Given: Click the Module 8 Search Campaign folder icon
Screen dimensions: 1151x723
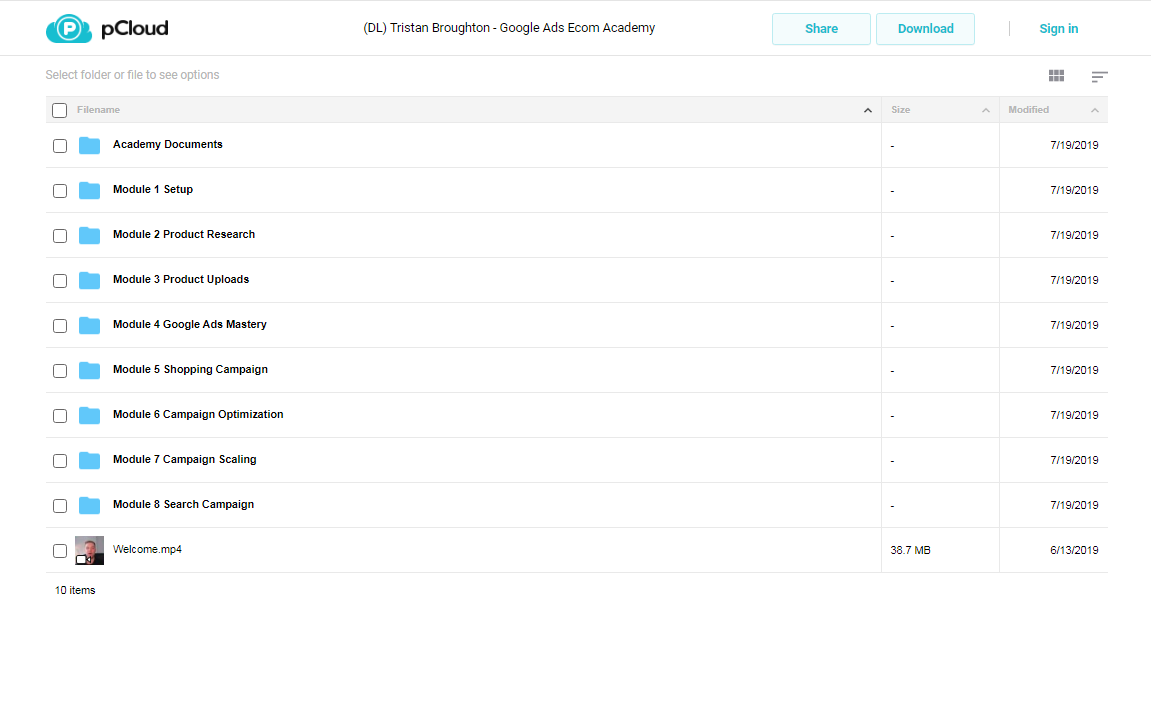Looking at the screenshot, I should tap(90, 505).
